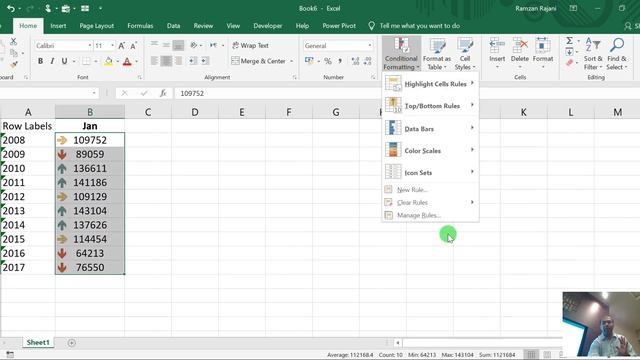Open Clear Rules submenu
The image size is (640, 360).
pos(430,202)
